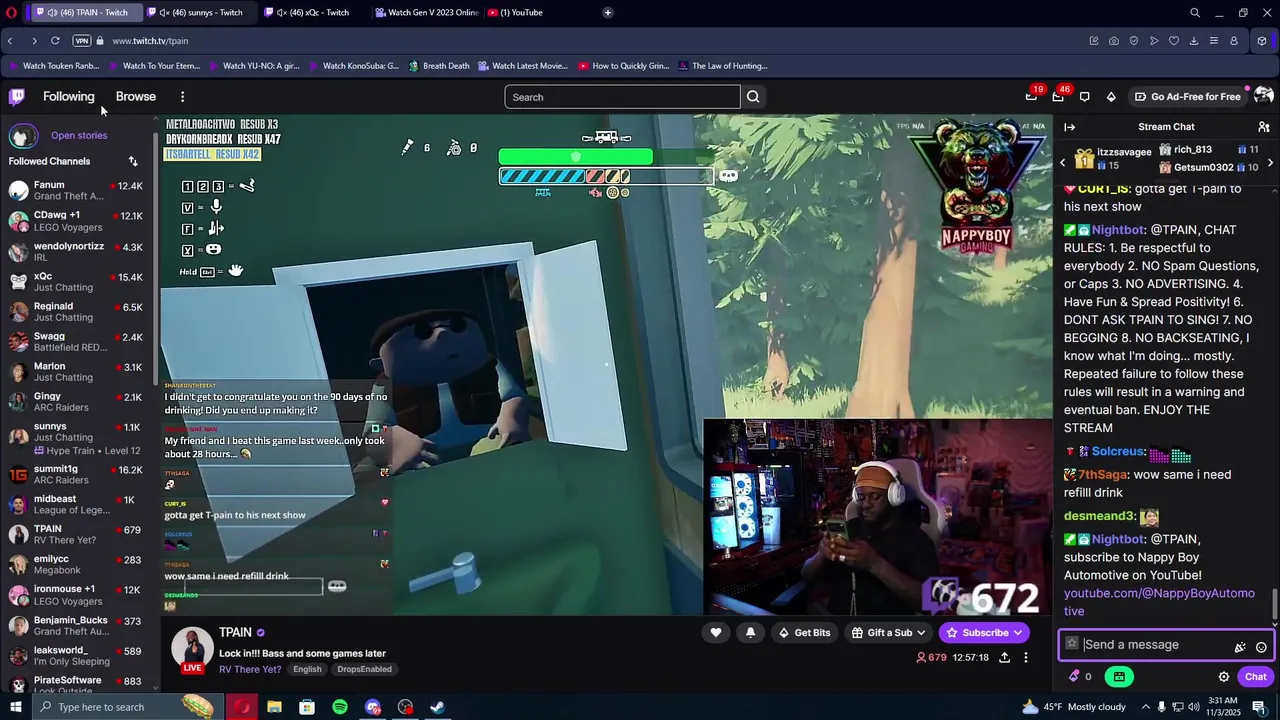
Task: Click the celebration icon in message box
Action: click(1240, 647)
